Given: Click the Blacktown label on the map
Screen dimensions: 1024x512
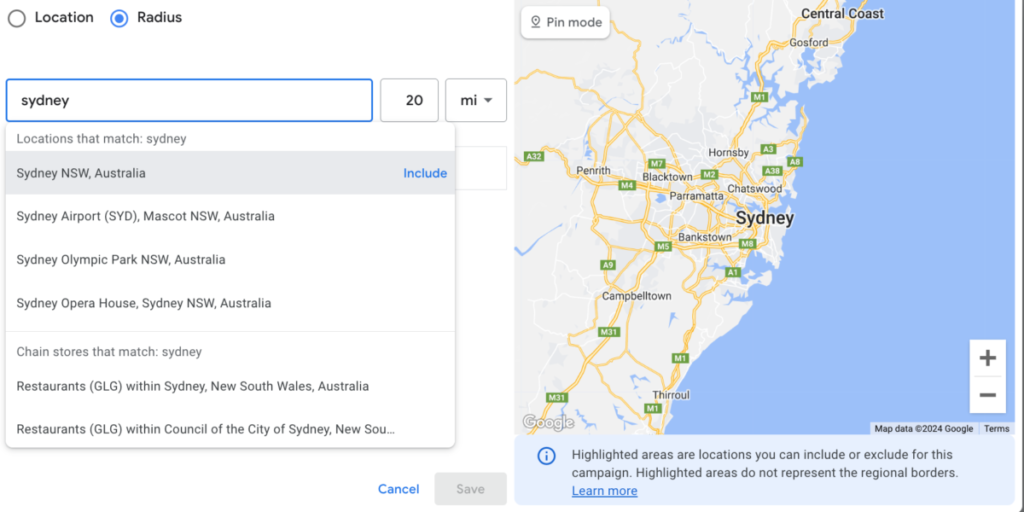Looking at the screenshot, I should [x=667, y=177].
